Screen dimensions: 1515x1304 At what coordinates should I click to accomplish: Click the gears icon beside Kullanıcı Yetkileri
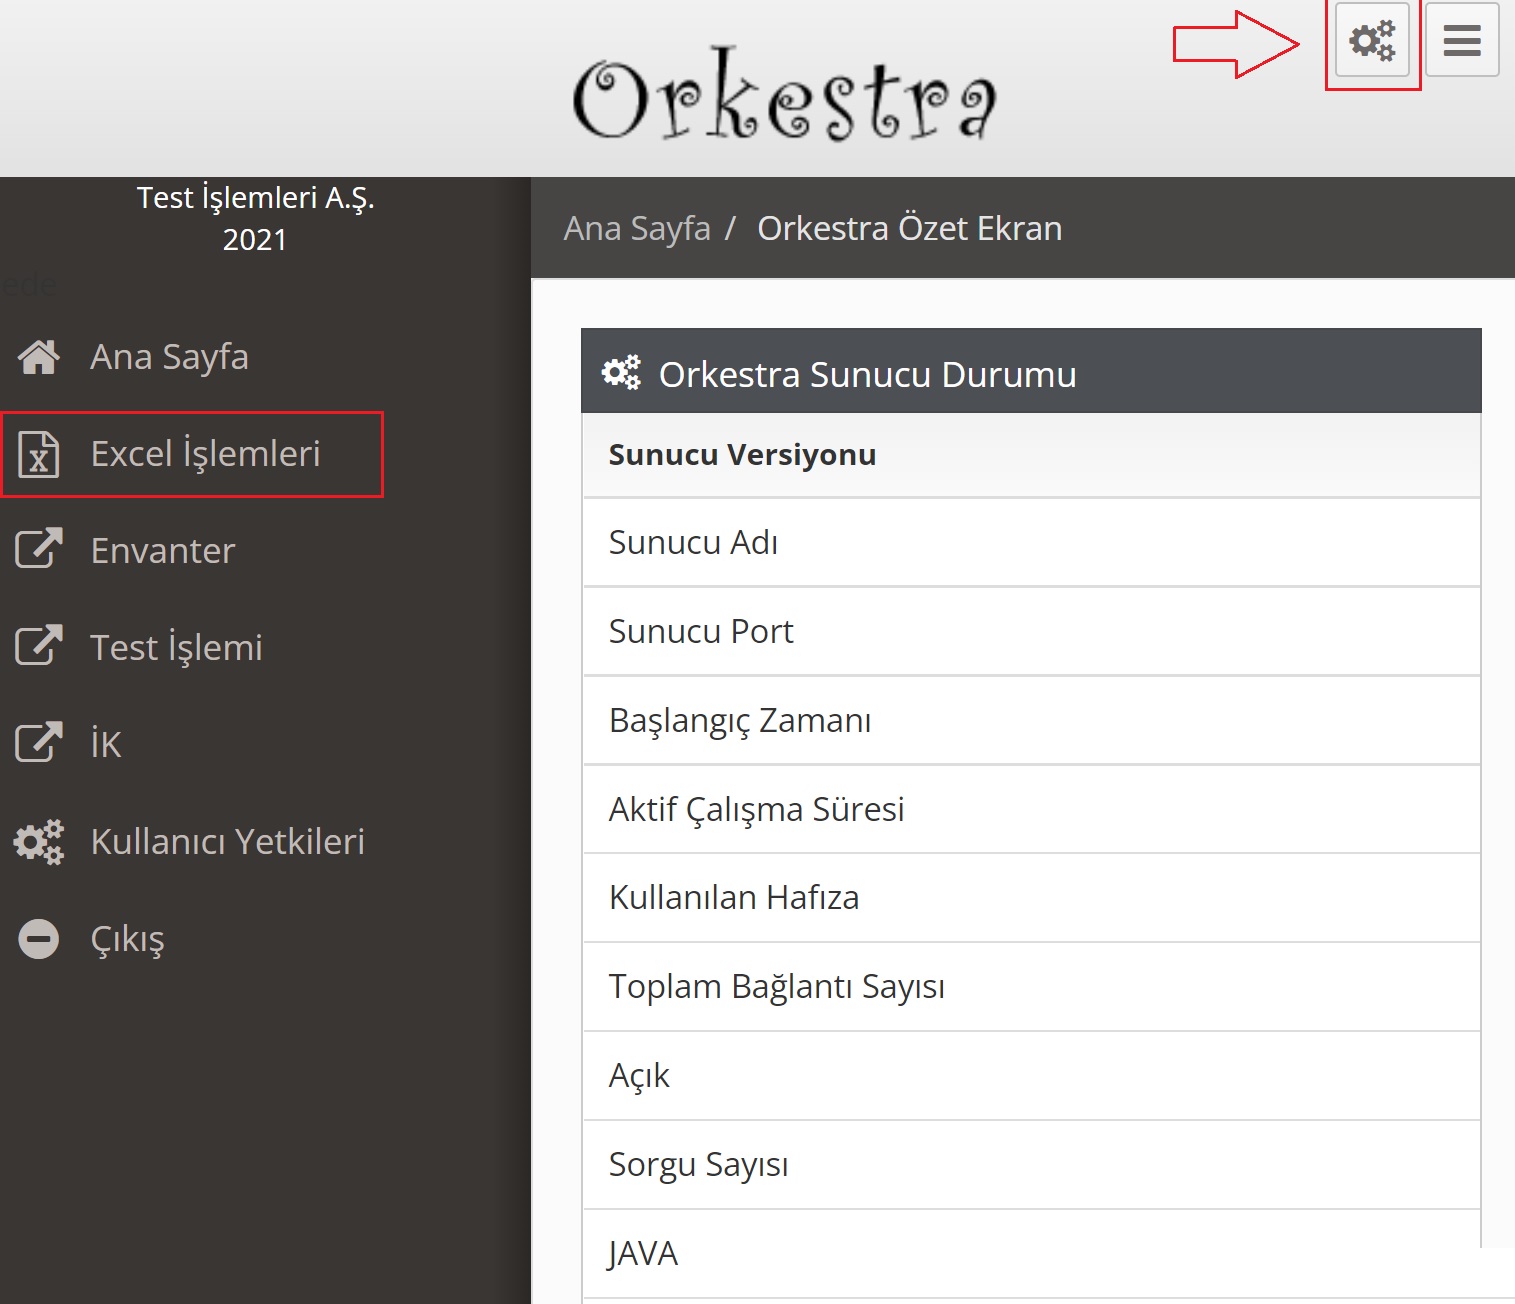click(39, 842)
